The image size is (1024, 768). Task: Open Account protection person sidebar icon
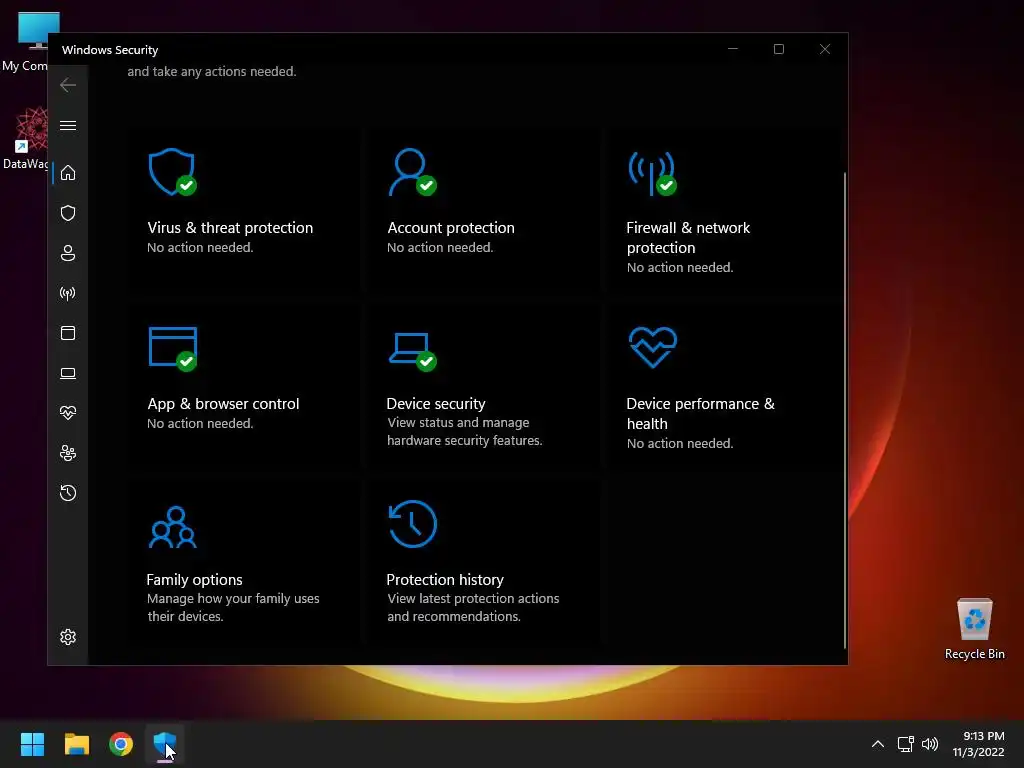coord(68,253)
